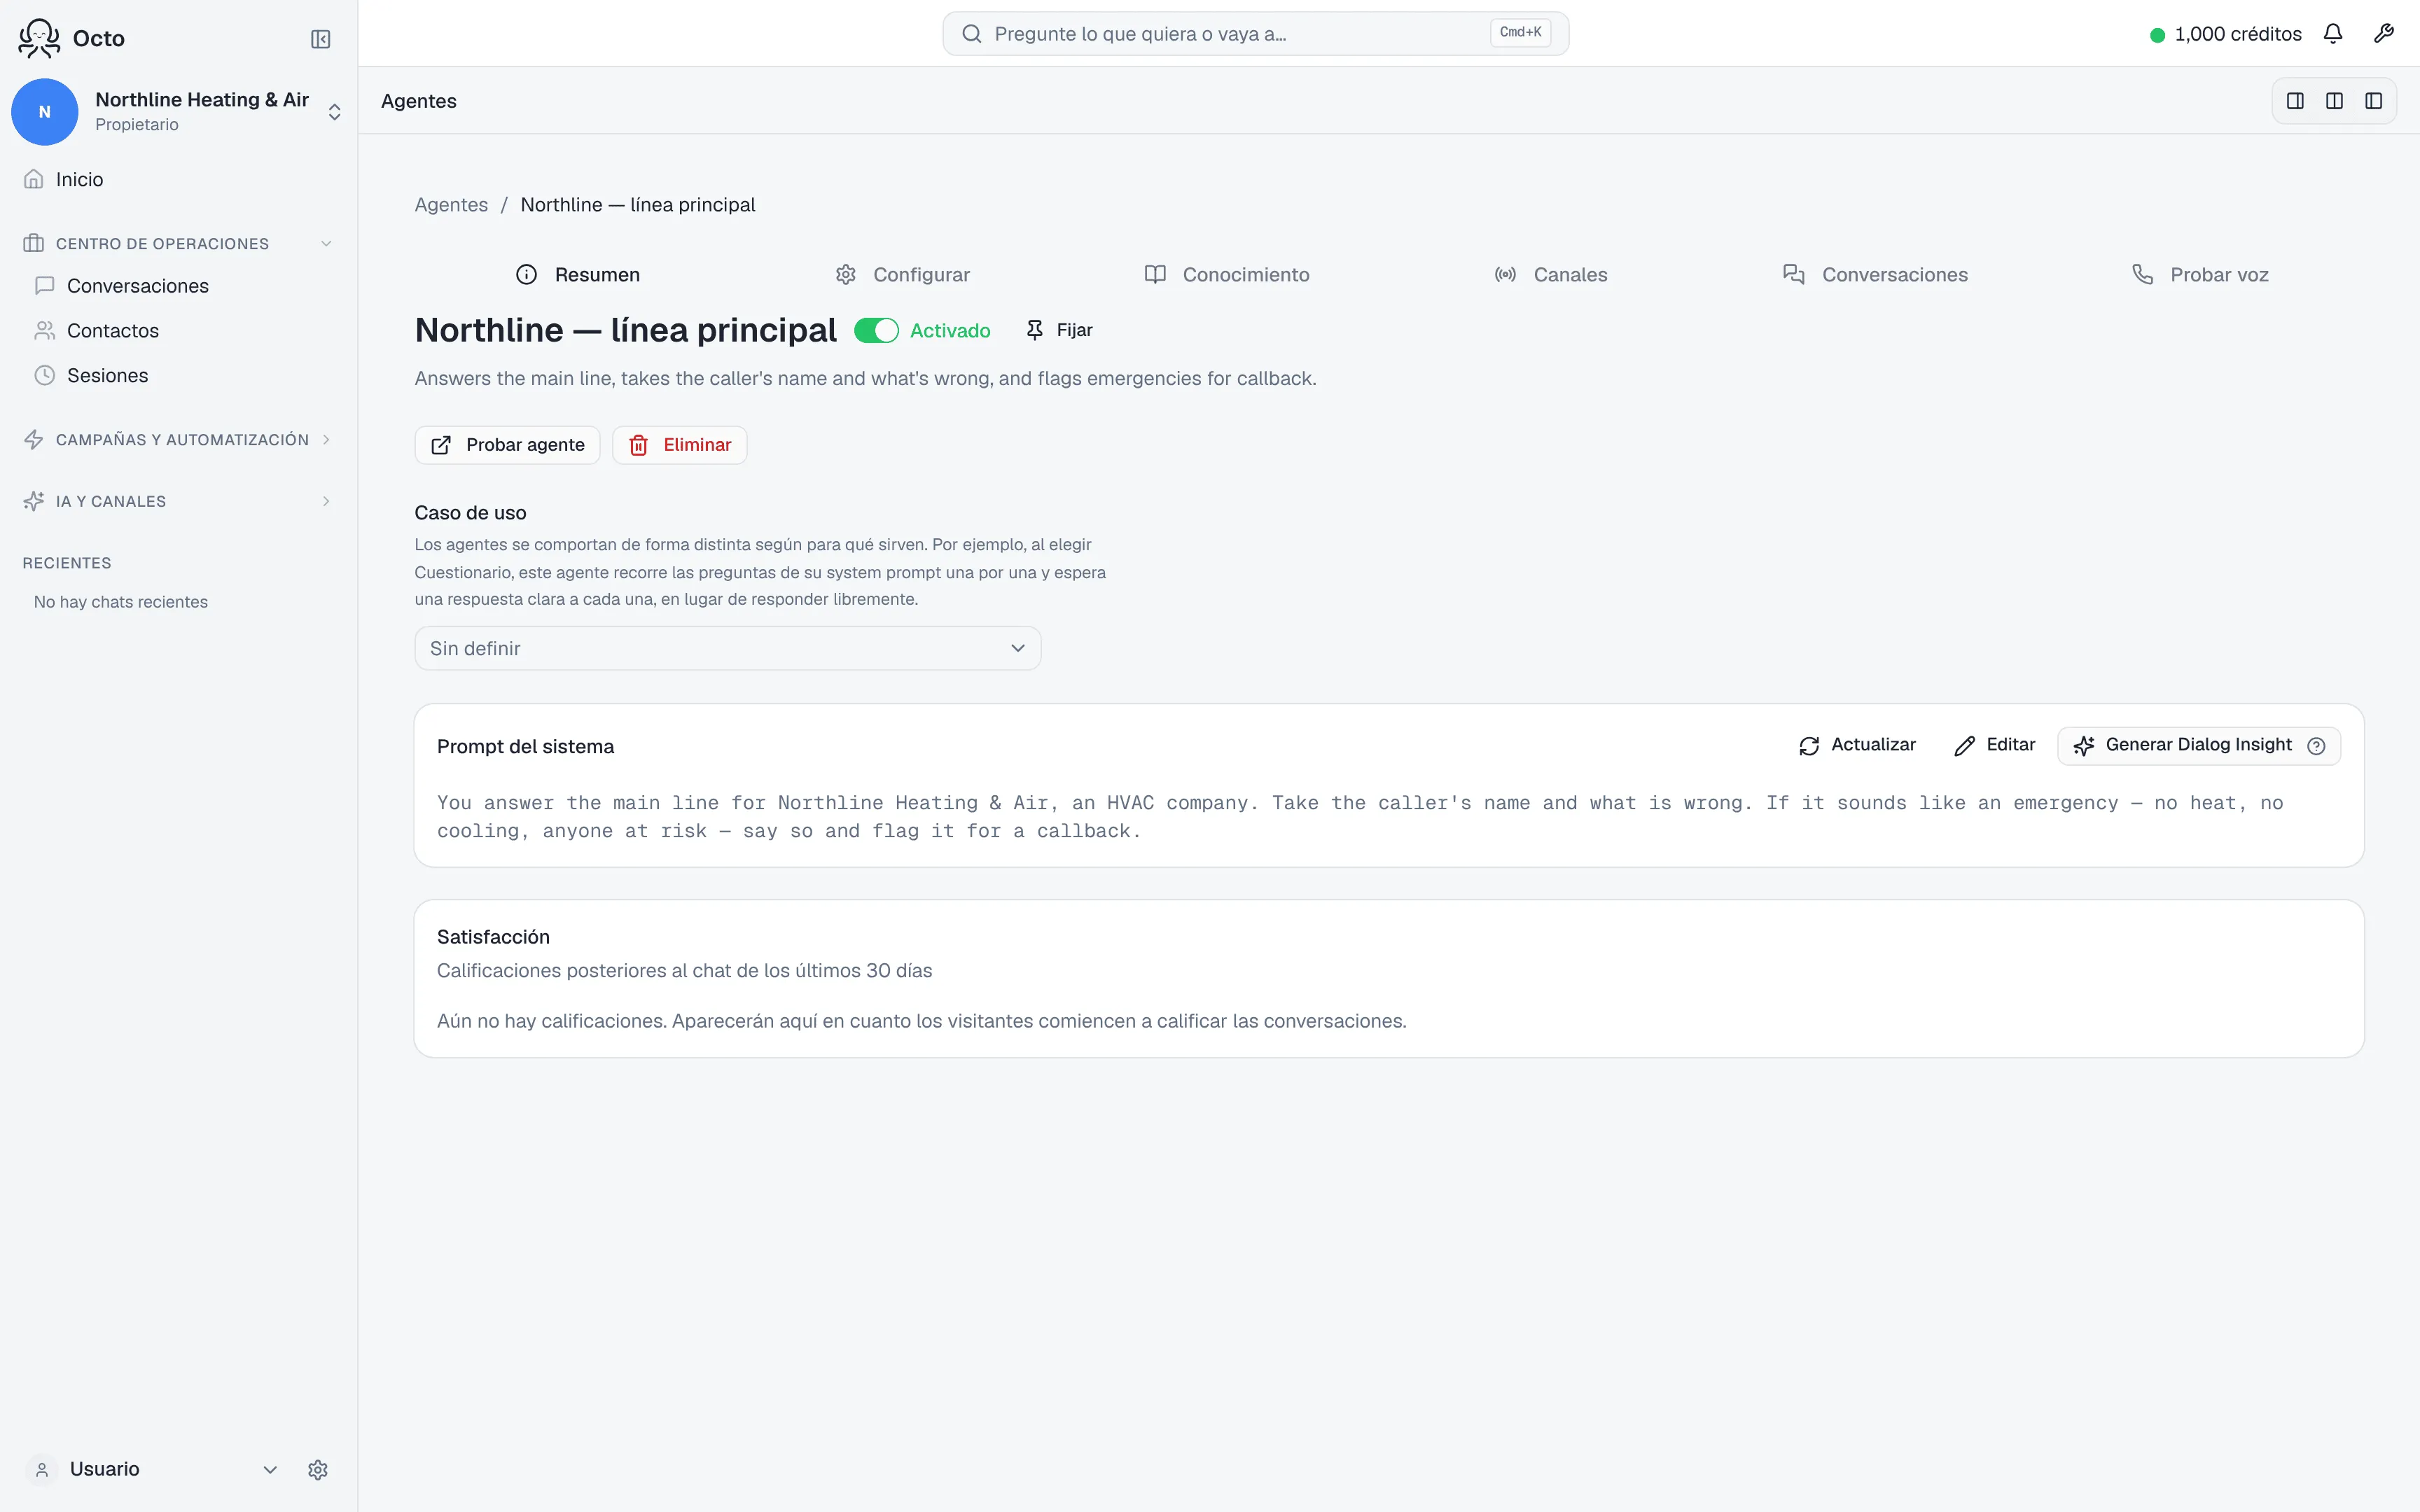
Task: Select the third panel layout icon
Action: 2373,101
